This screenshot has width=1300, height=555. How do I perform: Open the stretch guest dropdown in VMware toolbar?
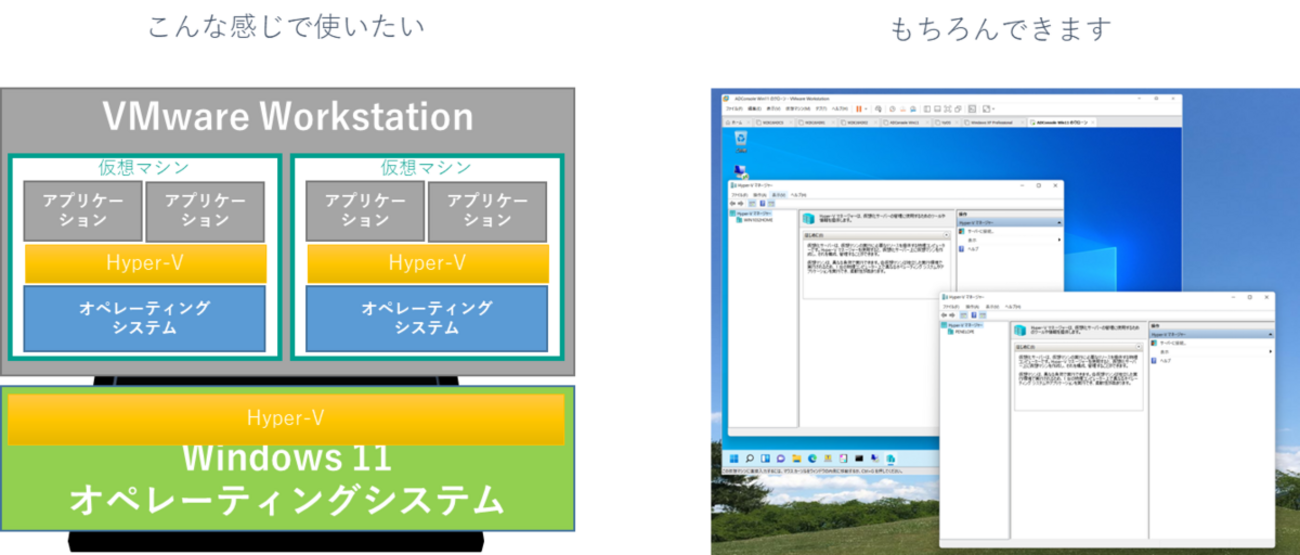(x=993, y=109)
